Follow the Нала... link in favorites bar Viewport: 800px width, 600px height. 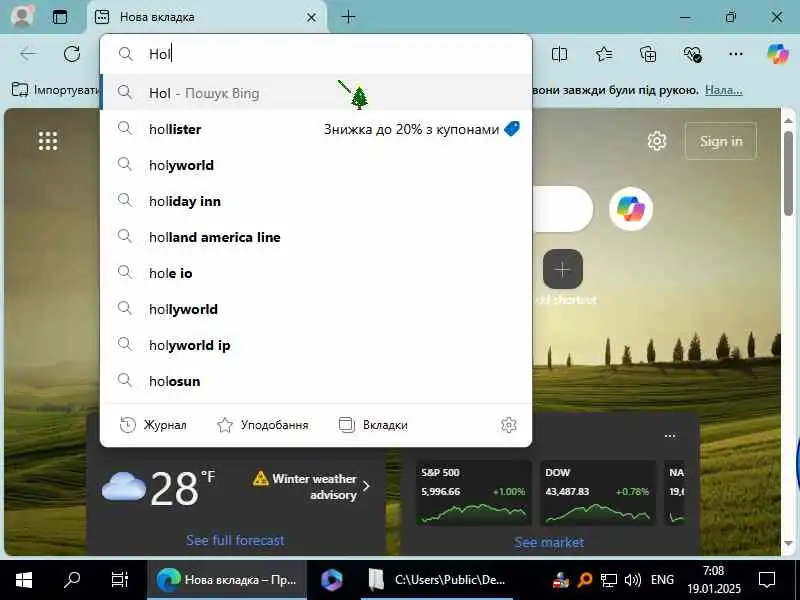(x=723, y=90)
